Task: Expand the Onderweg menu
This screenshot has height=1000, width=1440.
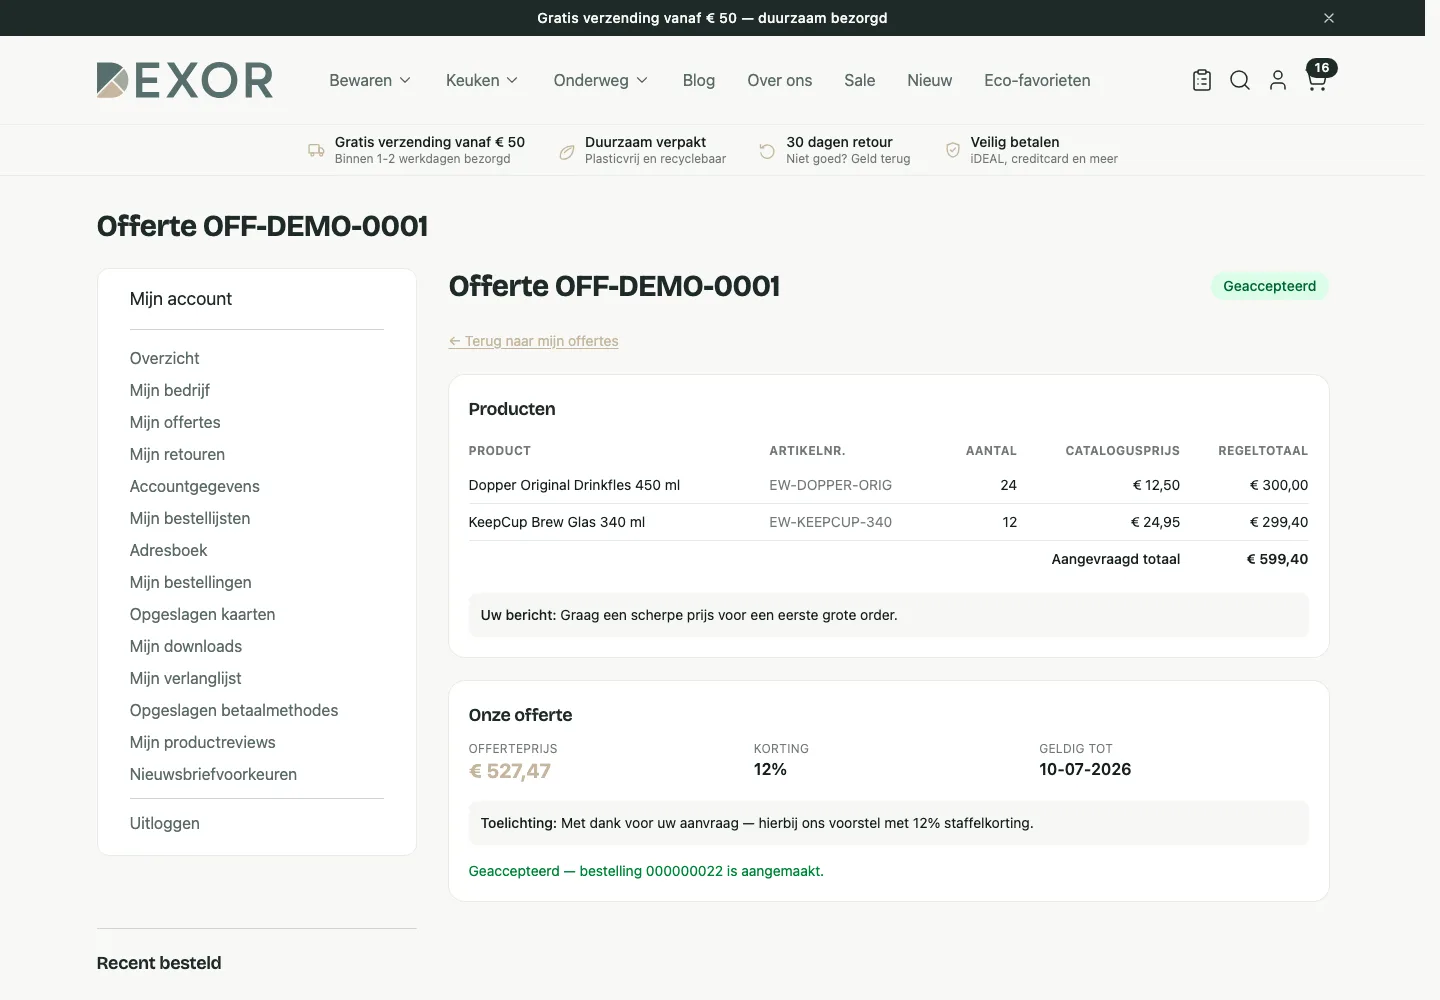Action: [x=601, y=80]
